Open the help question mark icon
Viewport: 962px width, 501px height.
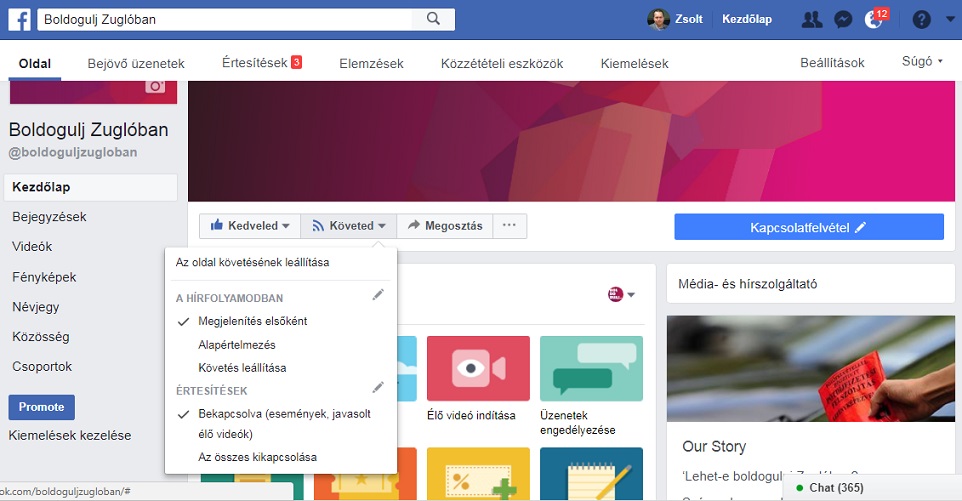tap(921, 20)
